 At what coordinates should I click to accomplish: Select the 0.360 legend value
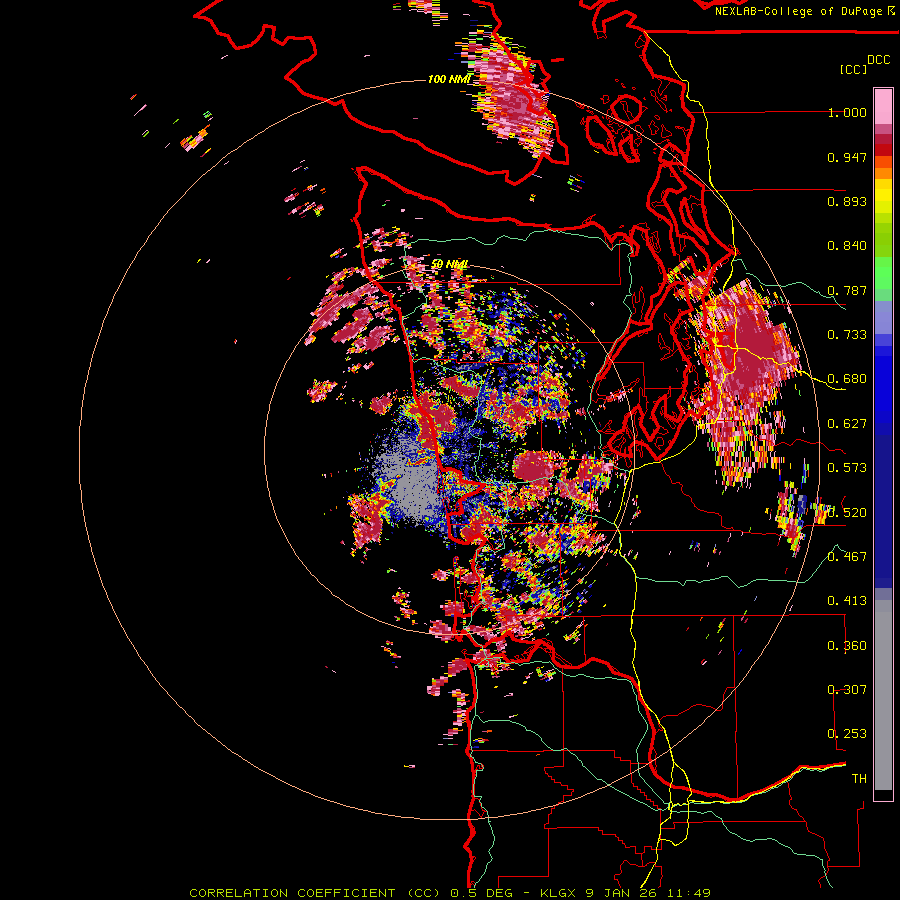tap(847, 645)
